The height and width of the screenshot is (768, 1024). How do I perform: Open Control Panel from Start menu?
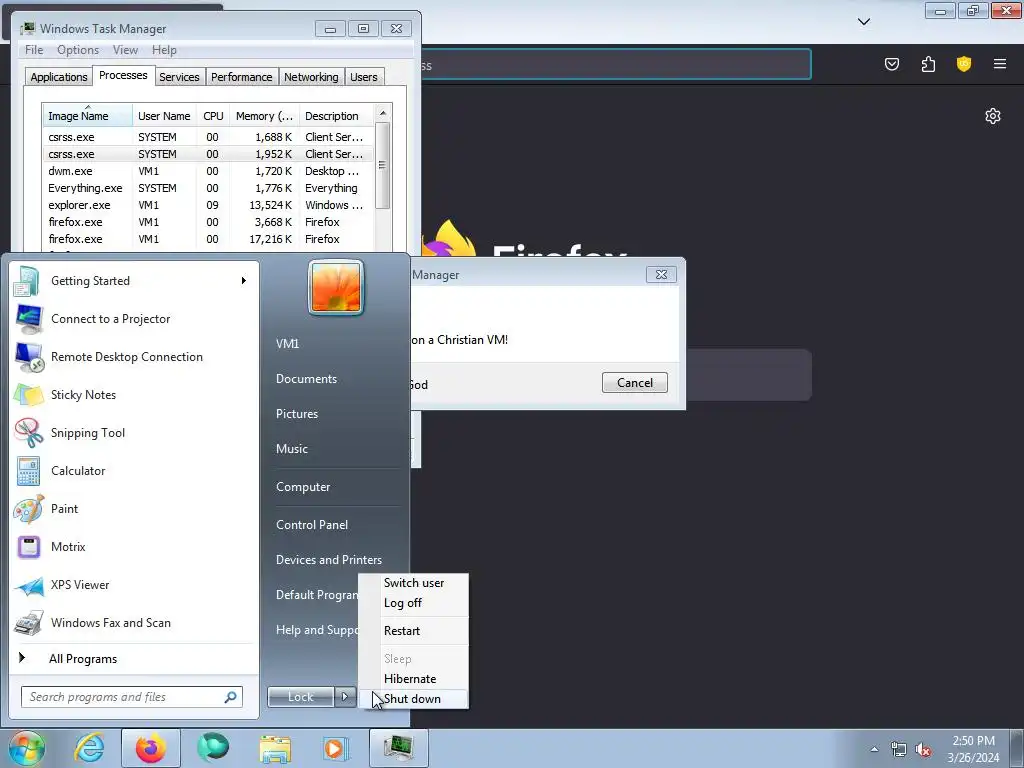pyautogui.click(x=312, y=525)
